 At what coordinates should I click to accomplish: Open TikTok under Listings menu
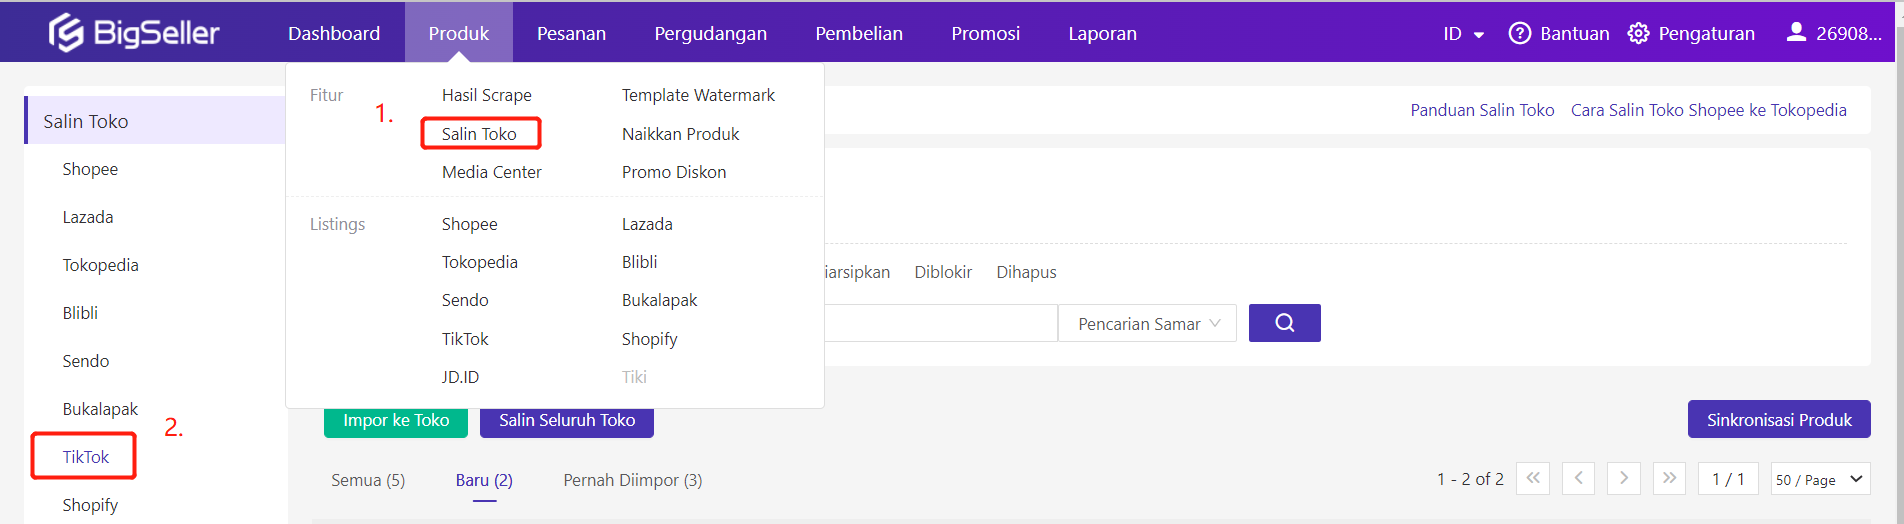pos(465,339)
